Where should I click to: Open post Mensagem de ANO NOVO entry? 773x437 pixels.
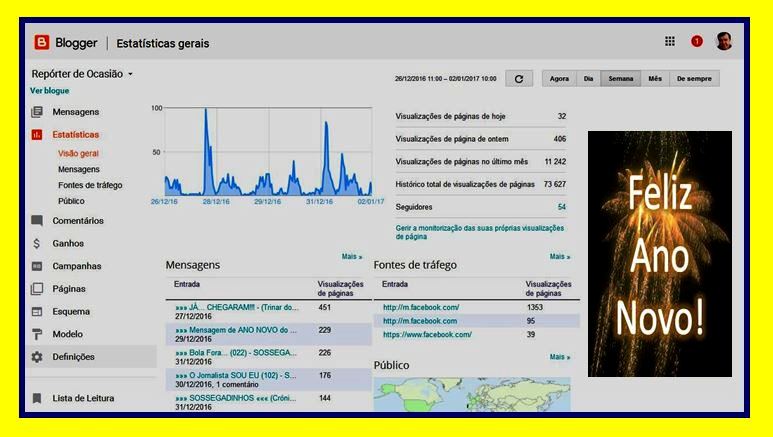point(236,330)
